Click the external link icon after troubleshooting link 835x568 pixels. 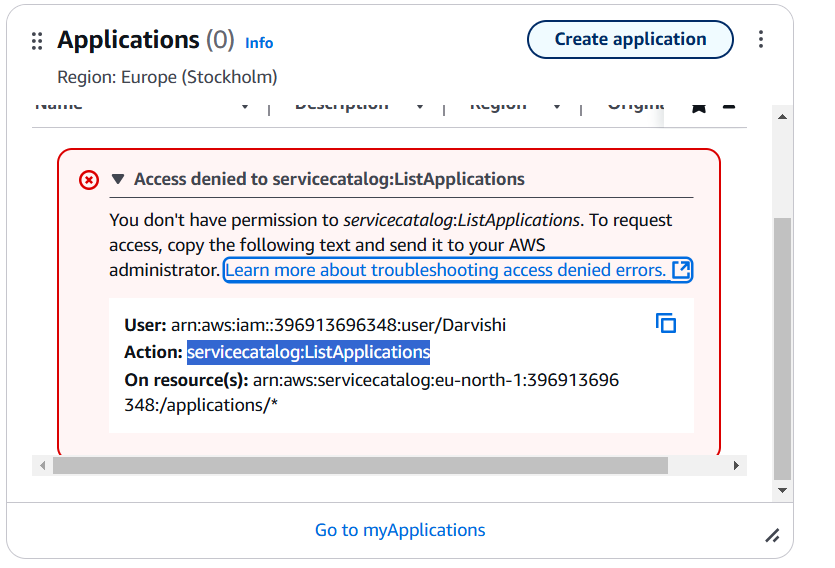(x=681, y=270)
